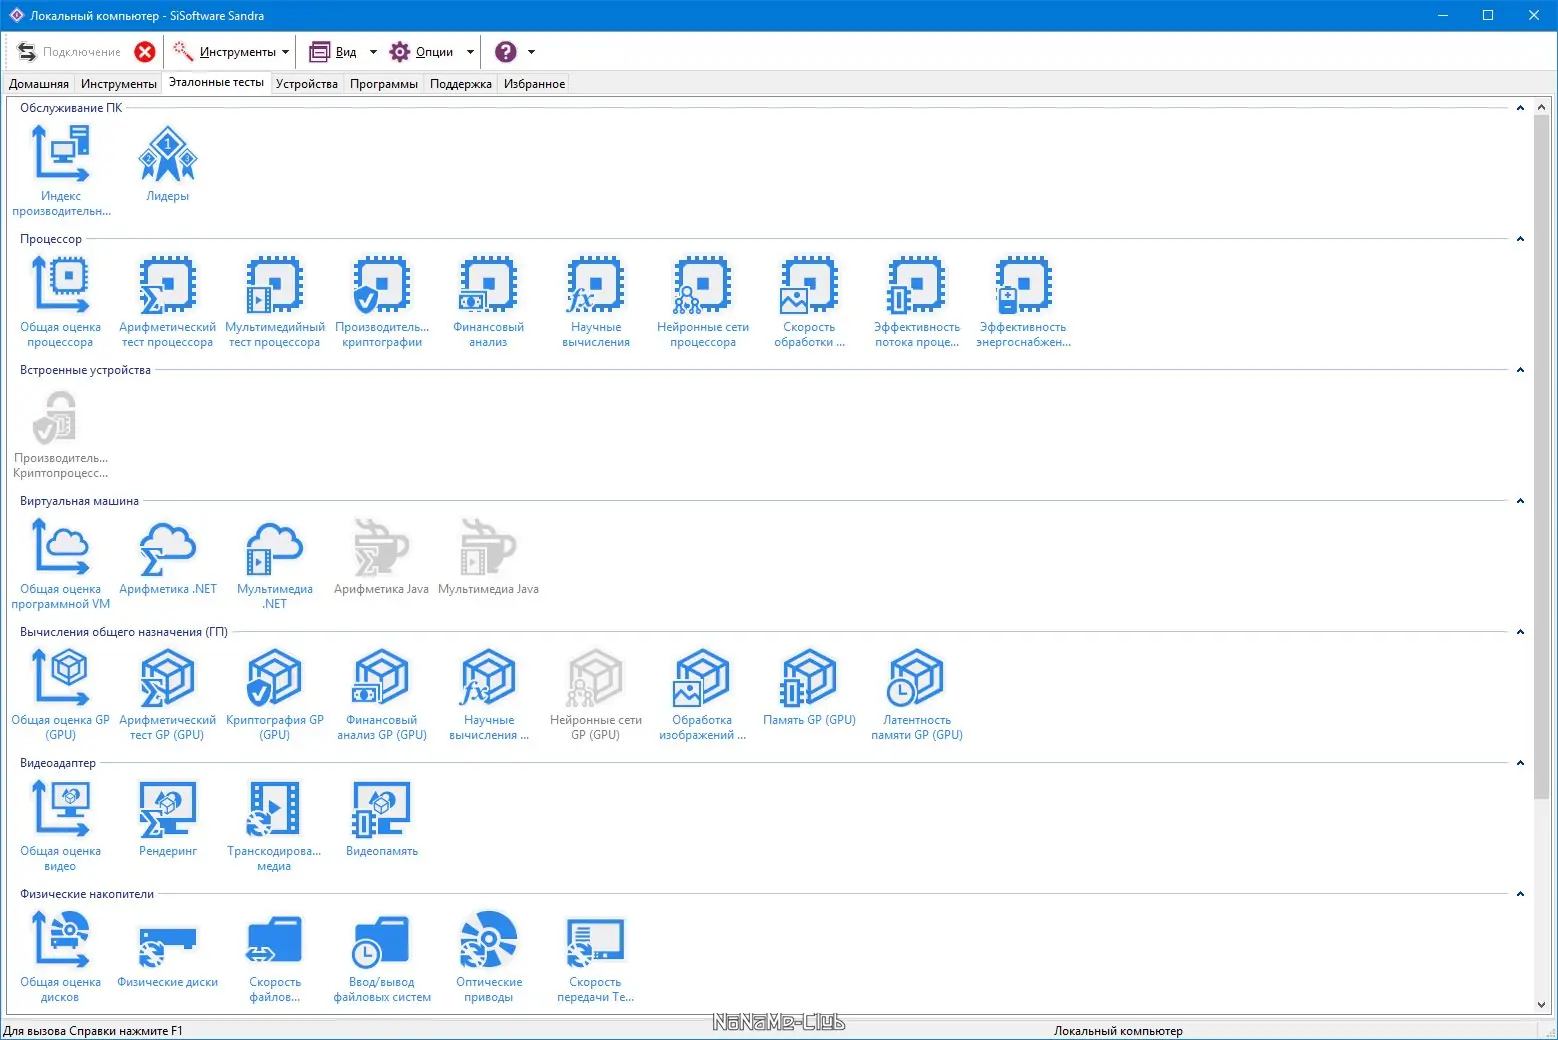Select the disabled Криптопроцессор performance icon
Image resolution: width=1558 pixels, height=1040 pixels.
pyautogui.click(x=61, y=432)
